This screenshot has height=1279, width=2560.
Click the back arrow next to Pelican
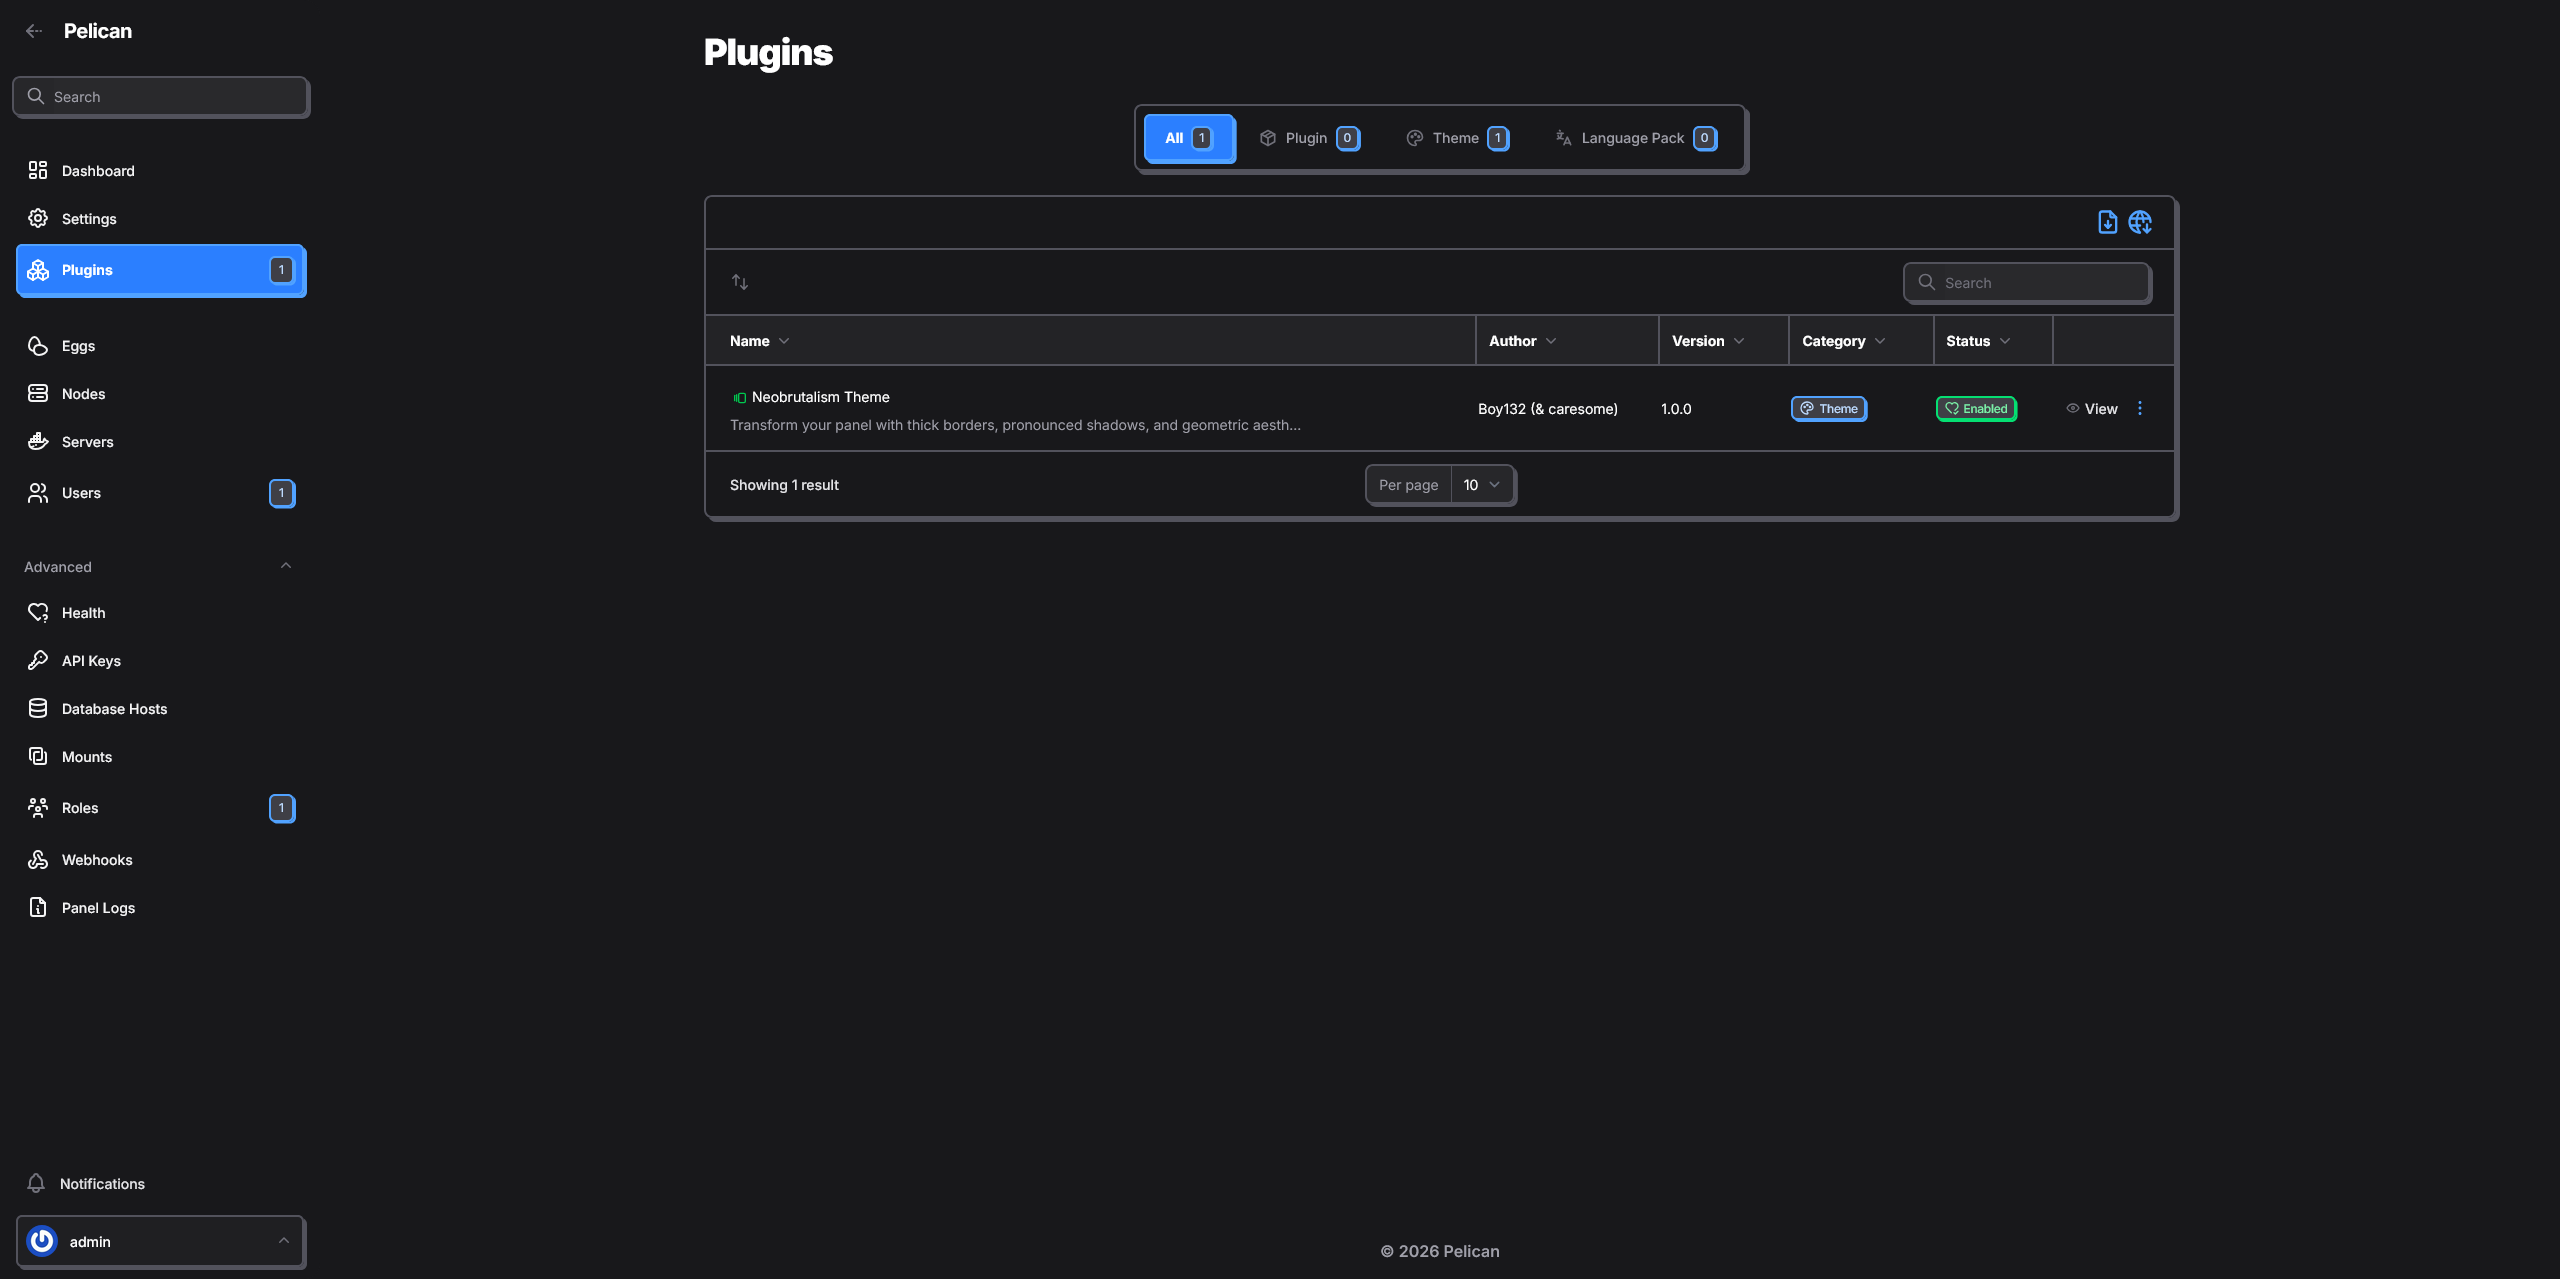34,31
